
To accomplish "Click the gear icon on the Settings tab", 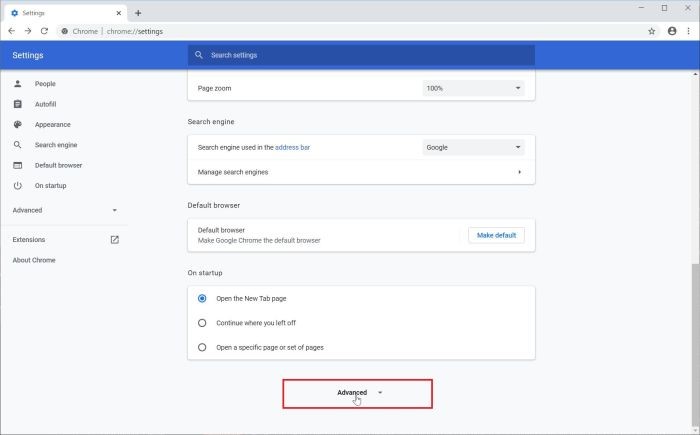I will coord(14,13).
